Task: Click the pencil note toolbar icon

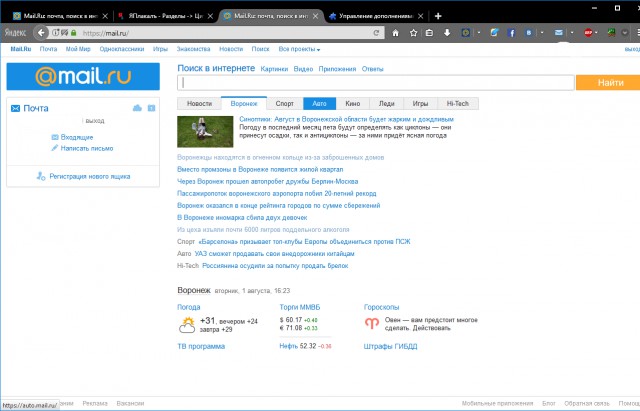Action: point(494,33)
